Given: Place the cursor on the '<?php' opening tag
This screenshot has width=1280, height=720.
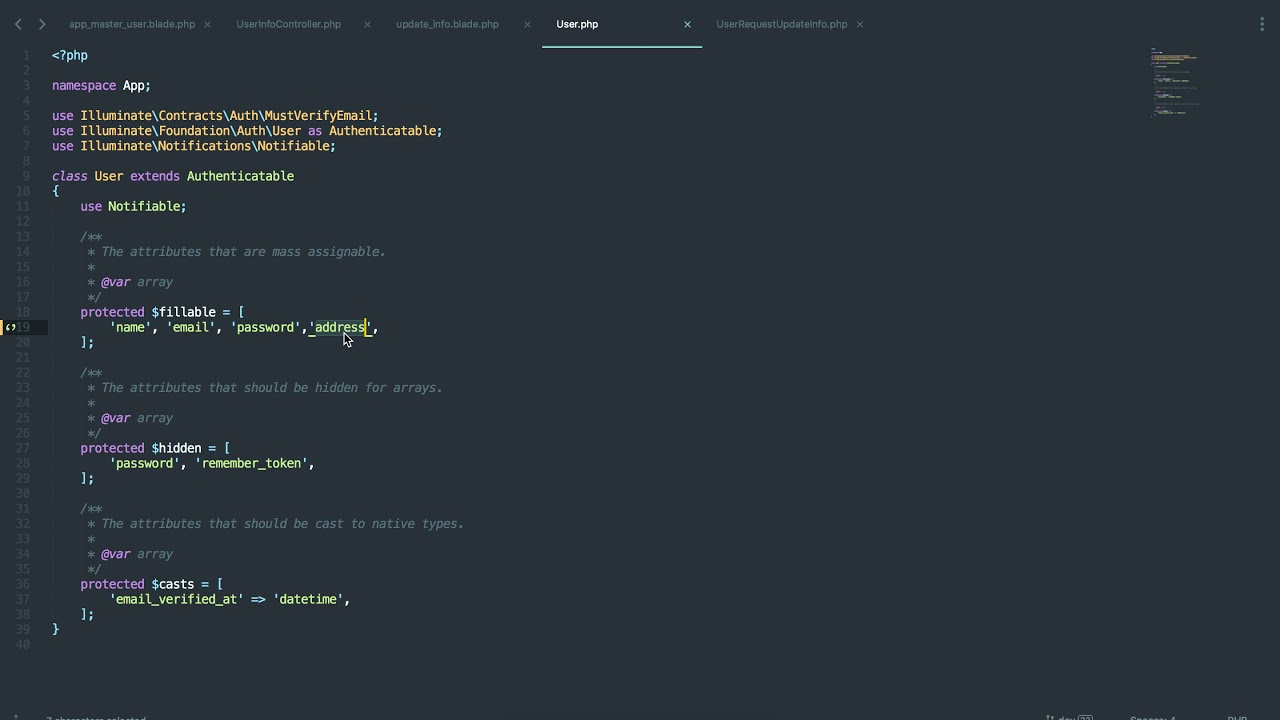Looking at the screenshot, I should click(70, 55).
